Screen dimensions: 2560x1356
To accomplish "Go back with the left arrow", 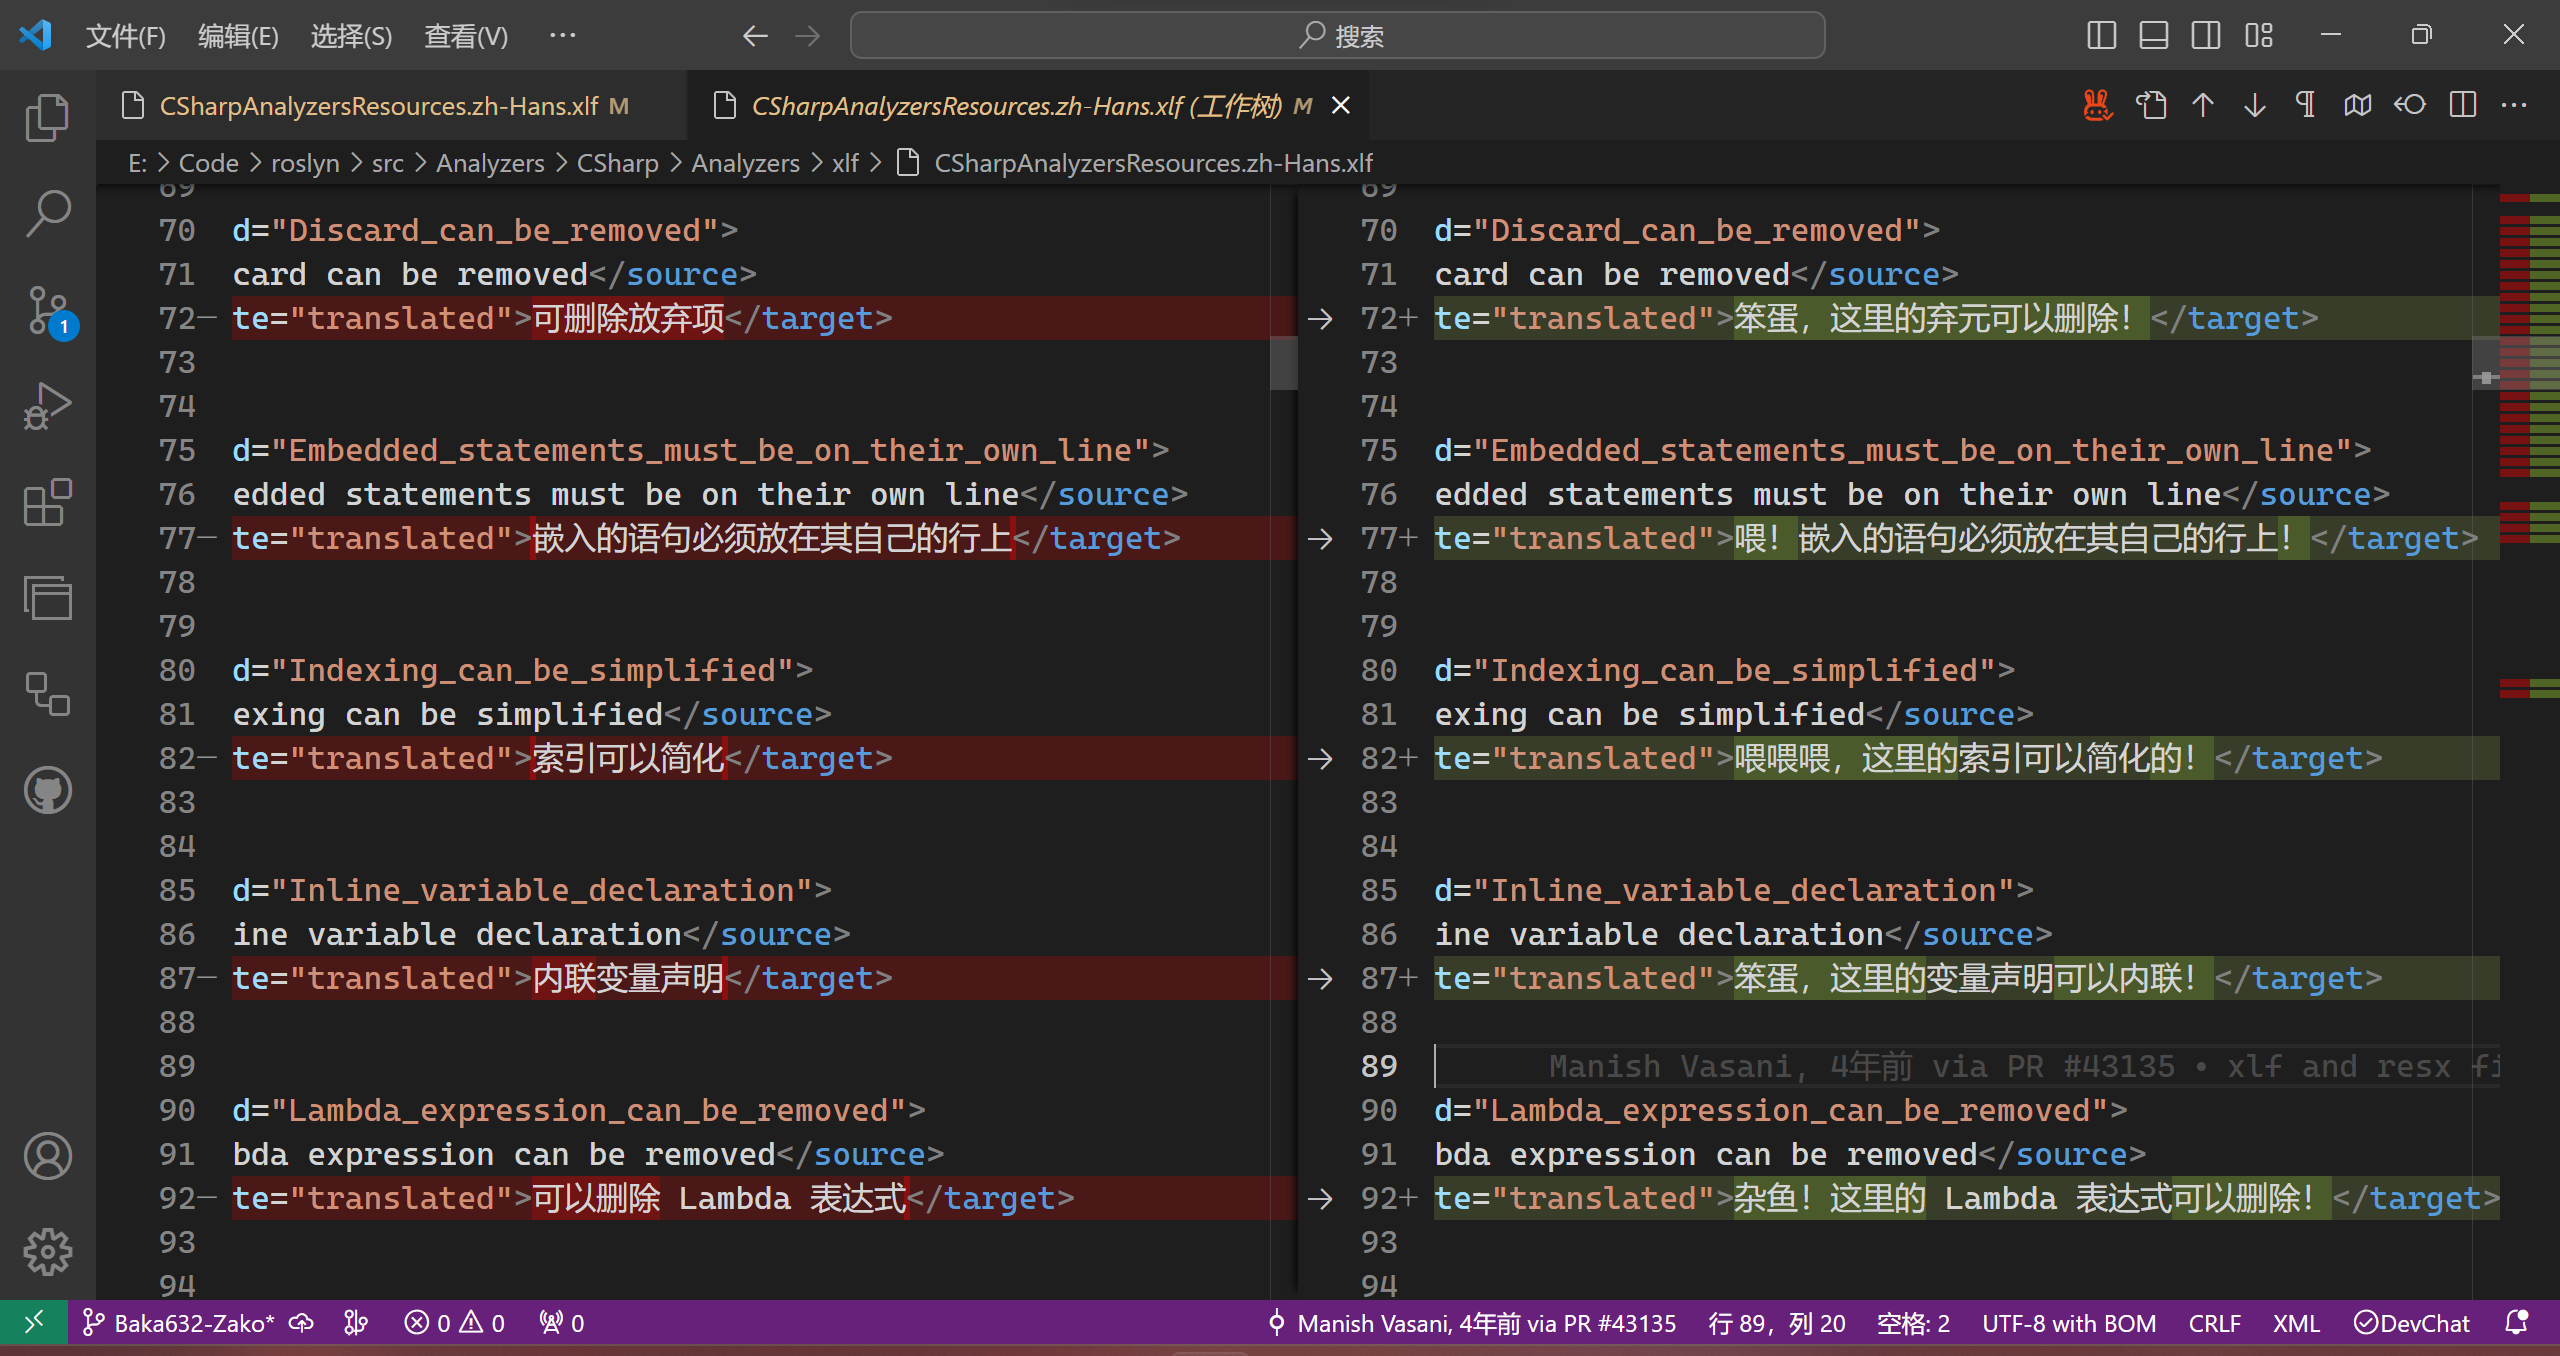I will 755,36.
